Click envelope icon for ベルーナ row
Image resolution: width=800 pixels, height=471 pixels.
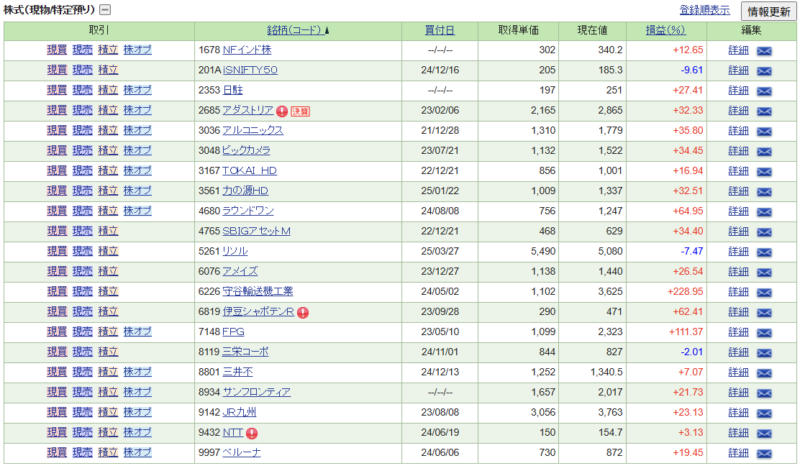coord(764,454)
